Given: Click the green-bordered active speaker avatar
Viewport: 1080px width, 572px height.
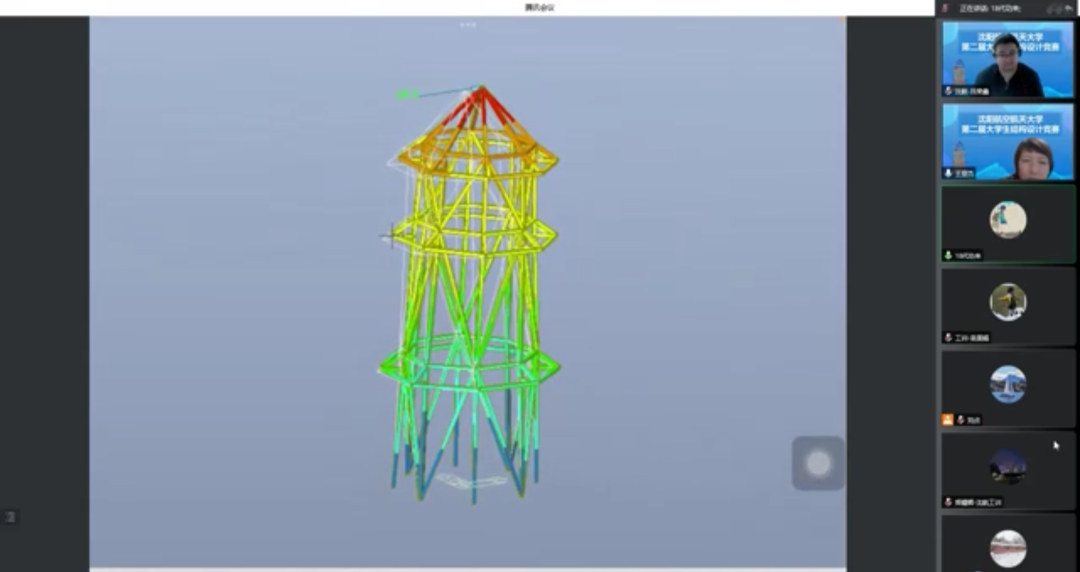Looking at the screenshot, I should coord(1008,219).
